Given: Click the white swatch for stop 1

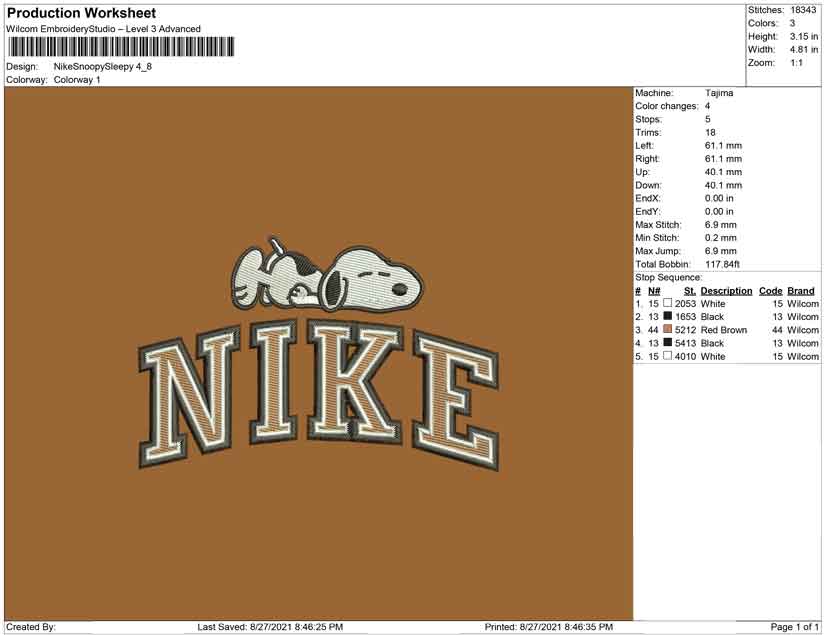Looking at the screenshot, I should (668, 303).
